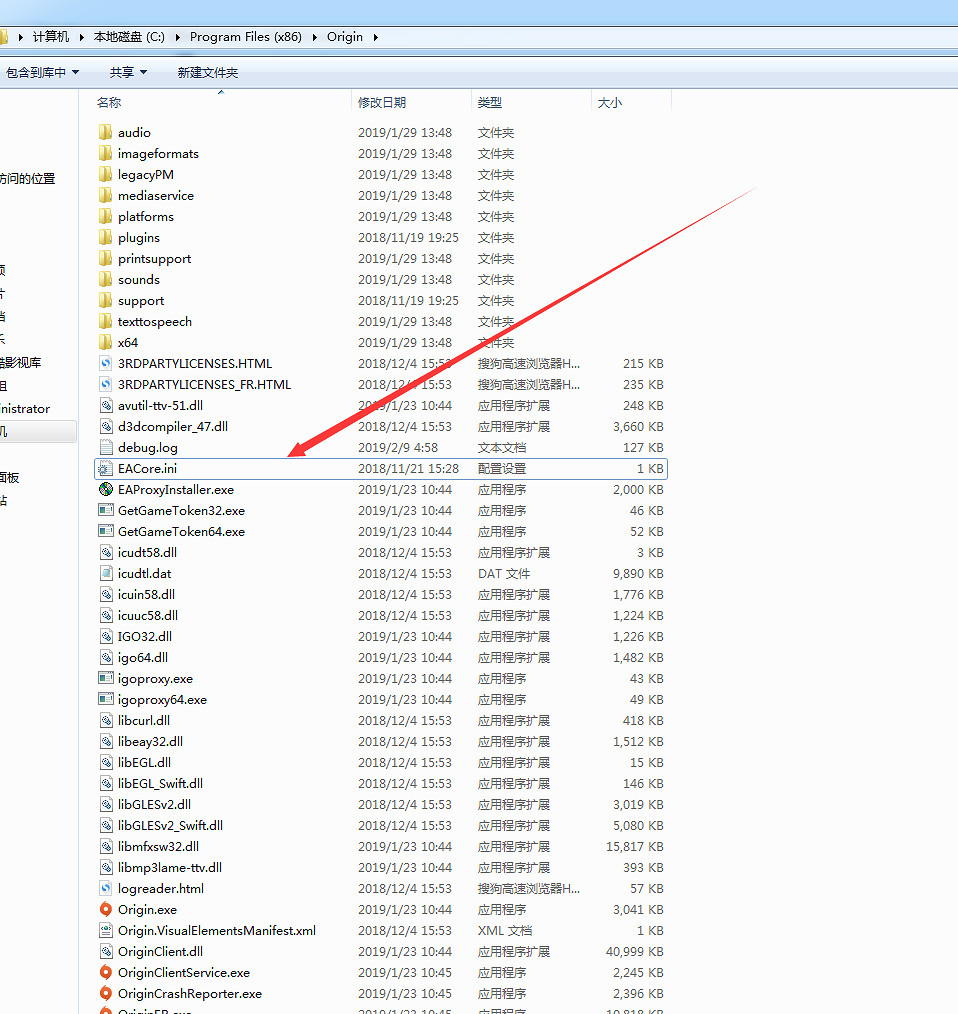
Task: Click 本地磁盘 (C:) in address bar
Action: click(x=129, y=37)
